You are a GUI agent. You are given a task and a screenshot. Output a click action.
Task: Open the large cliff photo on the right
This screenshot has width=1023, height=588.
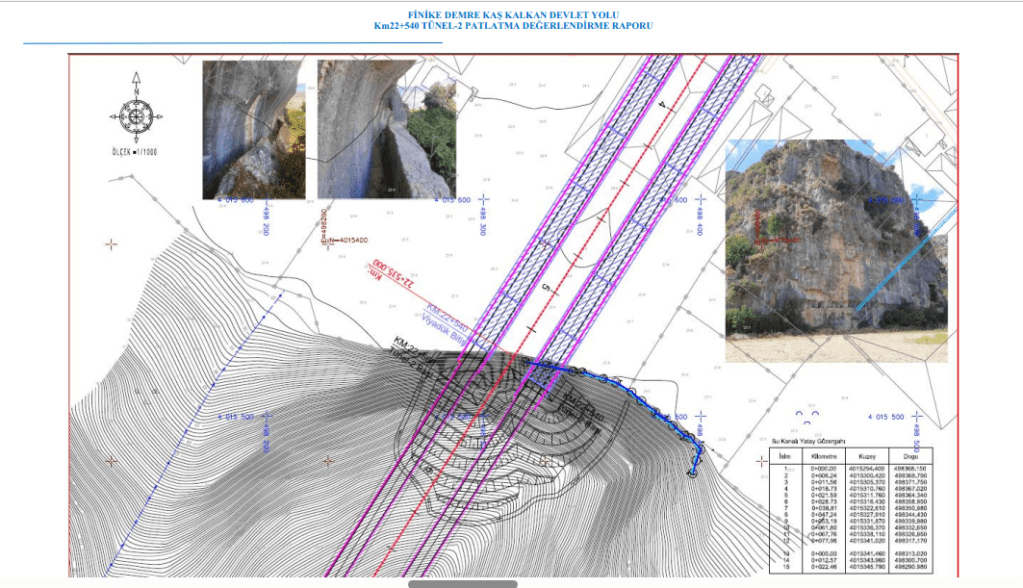[x=835, y=250]
